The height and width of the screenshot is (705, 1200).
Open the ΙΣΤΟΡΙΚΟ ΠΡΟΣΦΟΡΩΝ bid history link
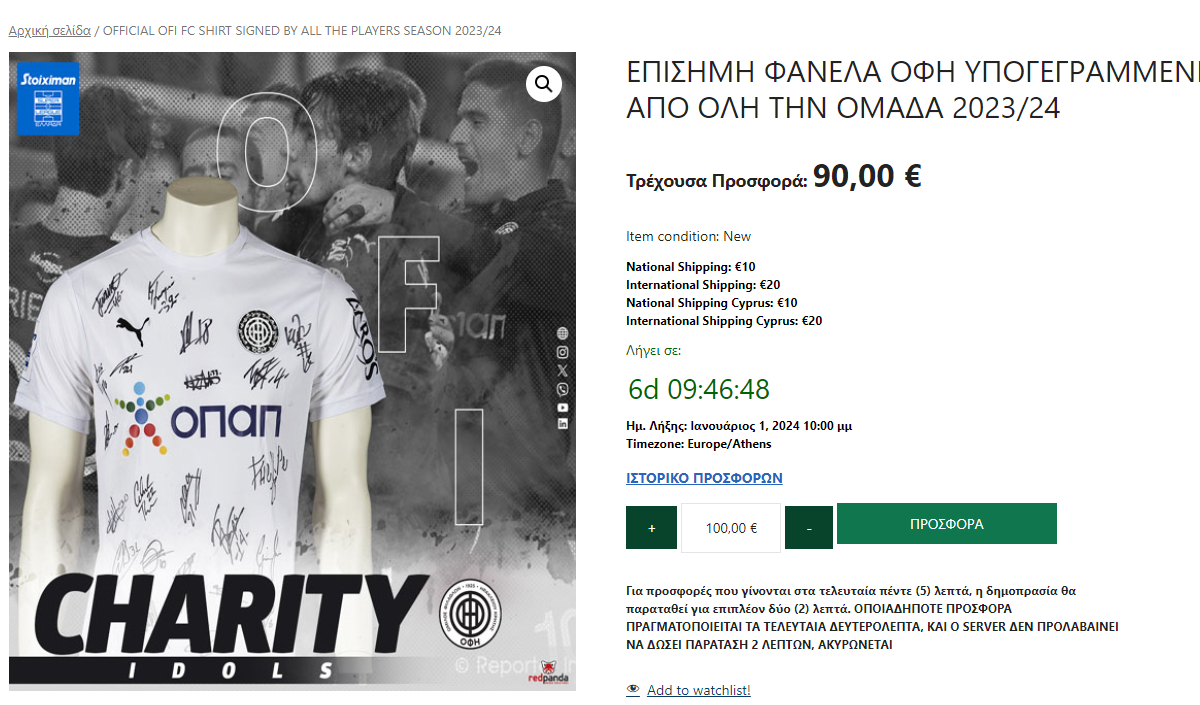tap(704, 478)
